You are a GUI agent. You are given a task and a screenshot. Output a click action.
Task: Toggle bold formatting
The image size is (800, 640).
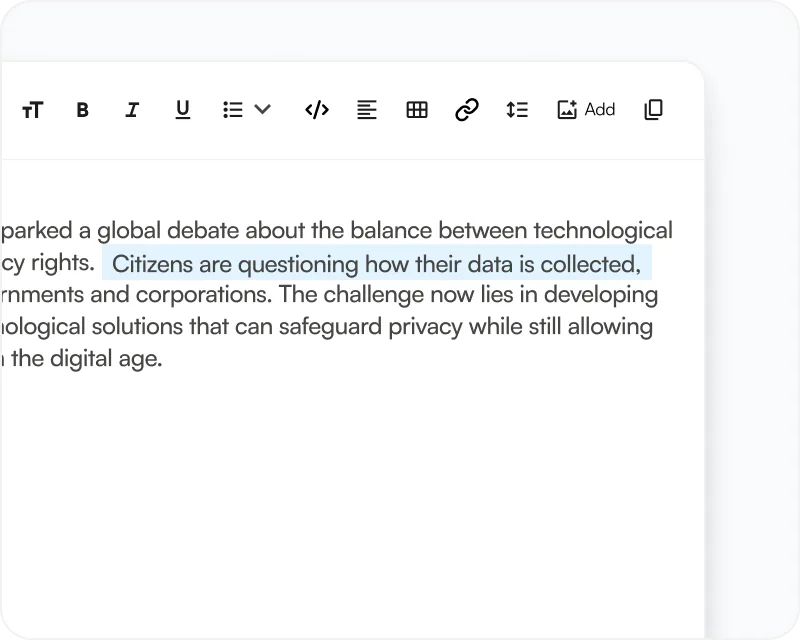82,110
